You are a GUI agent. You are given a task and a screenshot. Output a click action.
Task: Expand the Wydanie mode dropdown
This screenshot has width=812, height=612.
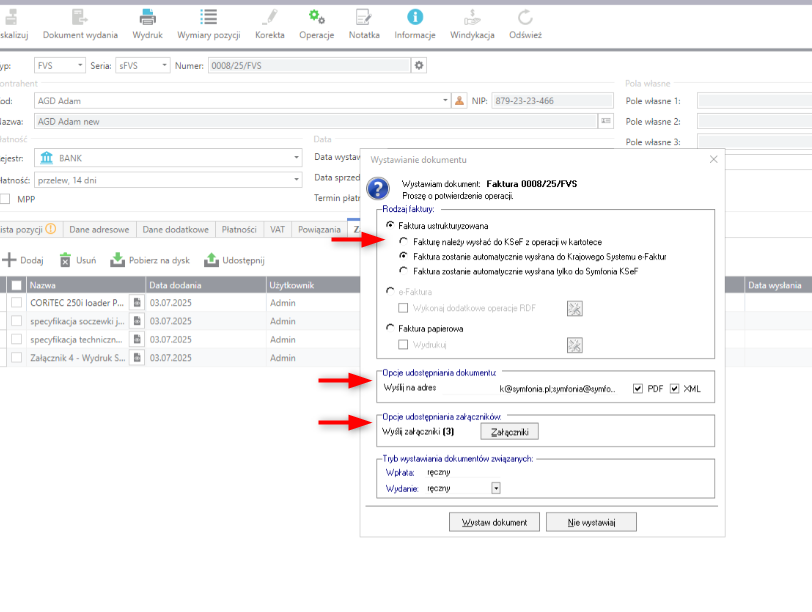coord(495,489)
